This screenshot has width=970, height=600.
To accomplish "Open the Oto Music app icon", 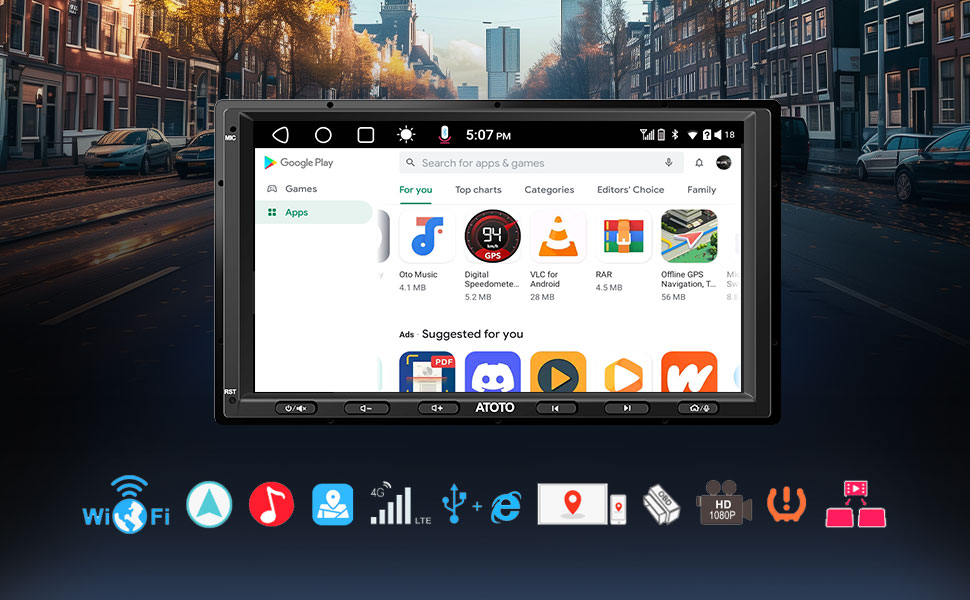I will click(426, 237).
